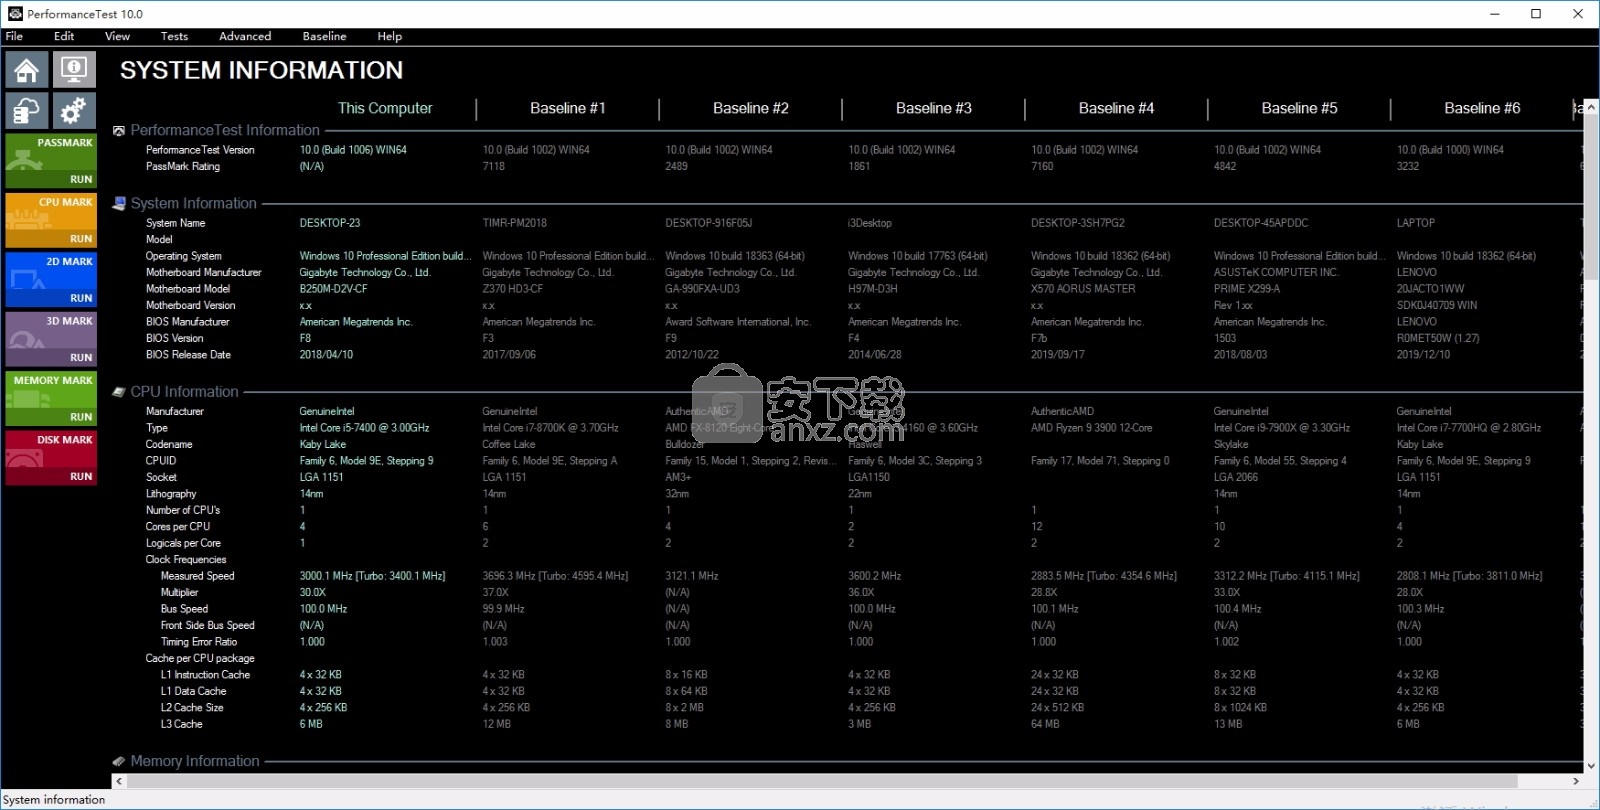Click the AMD Ryzen 9 3900 12-Core entry
Viewport: 1600px width, 810px height.
point(1091,428)
